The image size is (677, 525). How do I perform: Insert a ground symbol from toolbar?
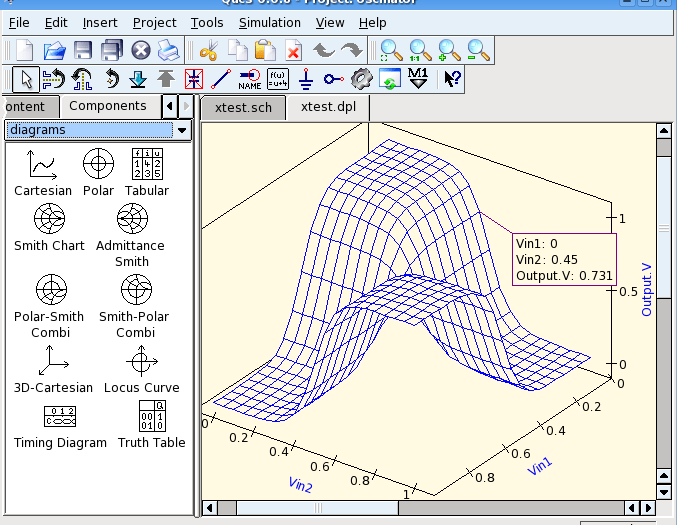click(307, 78)
